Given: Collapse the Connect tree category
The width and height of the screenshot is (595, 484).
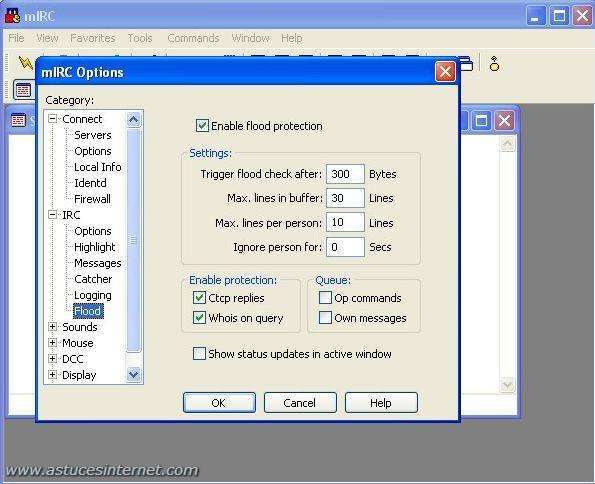Looking at the screenshot, I should point(53,119).
